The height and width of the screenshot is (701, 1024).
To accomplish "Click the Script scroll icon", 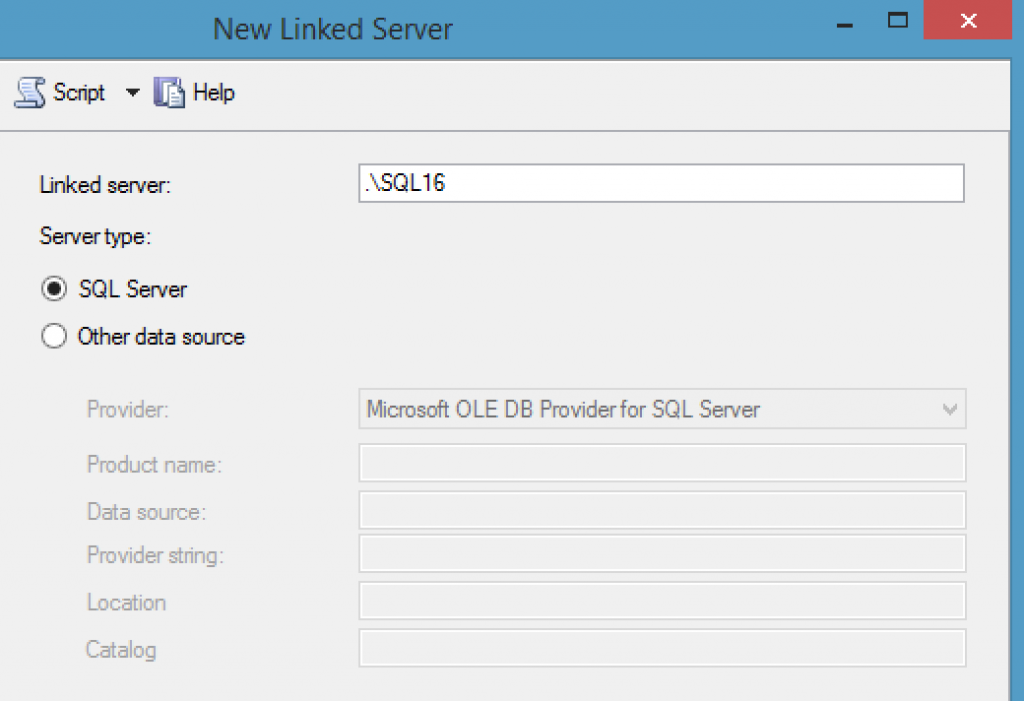I will (27, 92).
